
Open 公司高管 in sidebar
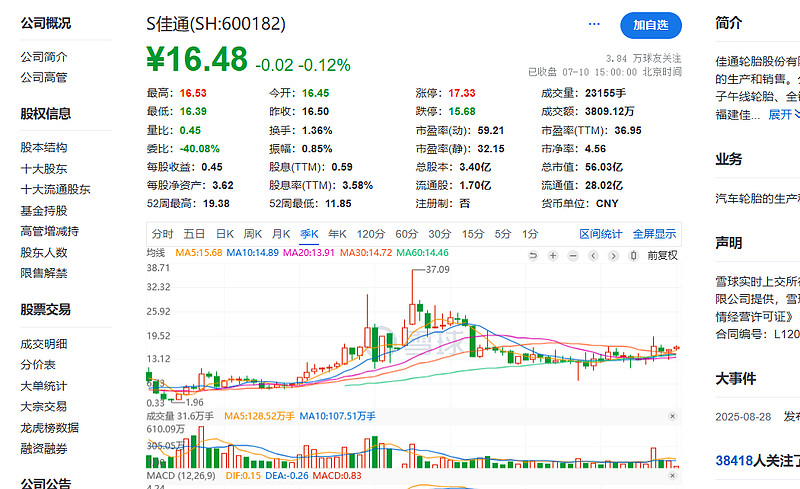coord(44,78)
